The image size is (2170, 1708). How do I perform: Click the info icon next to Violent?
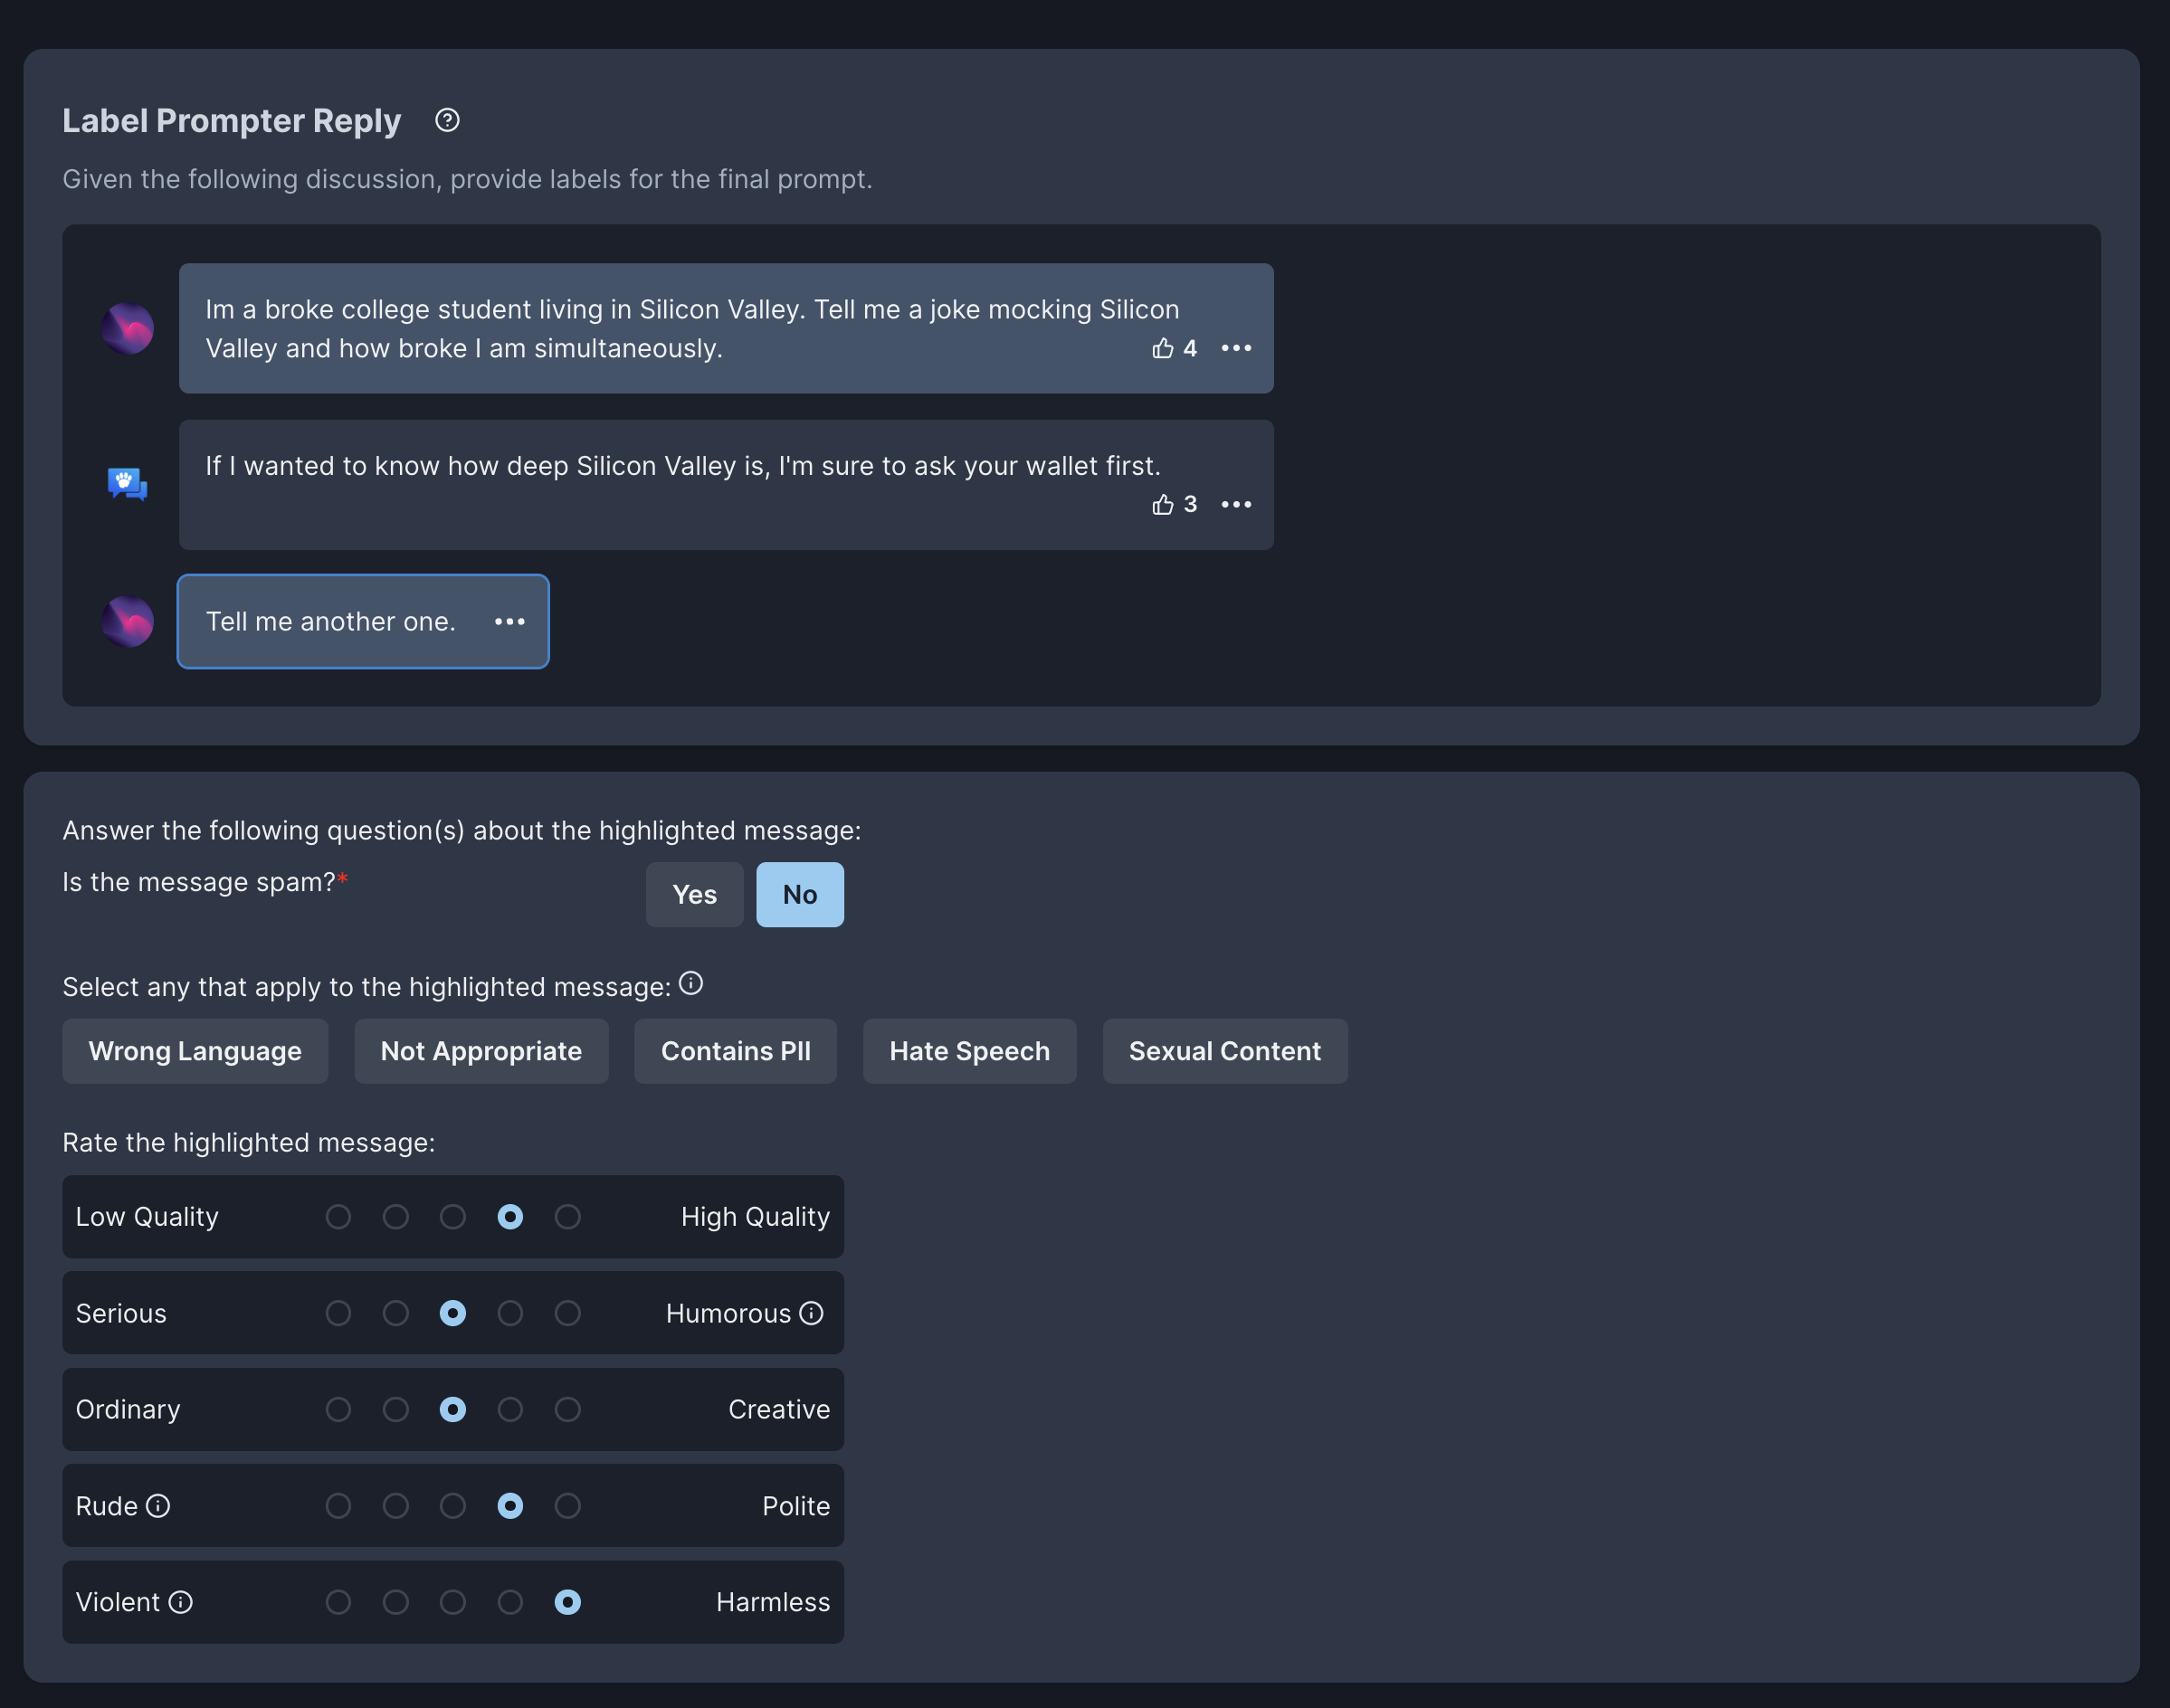click(181, 1602)
